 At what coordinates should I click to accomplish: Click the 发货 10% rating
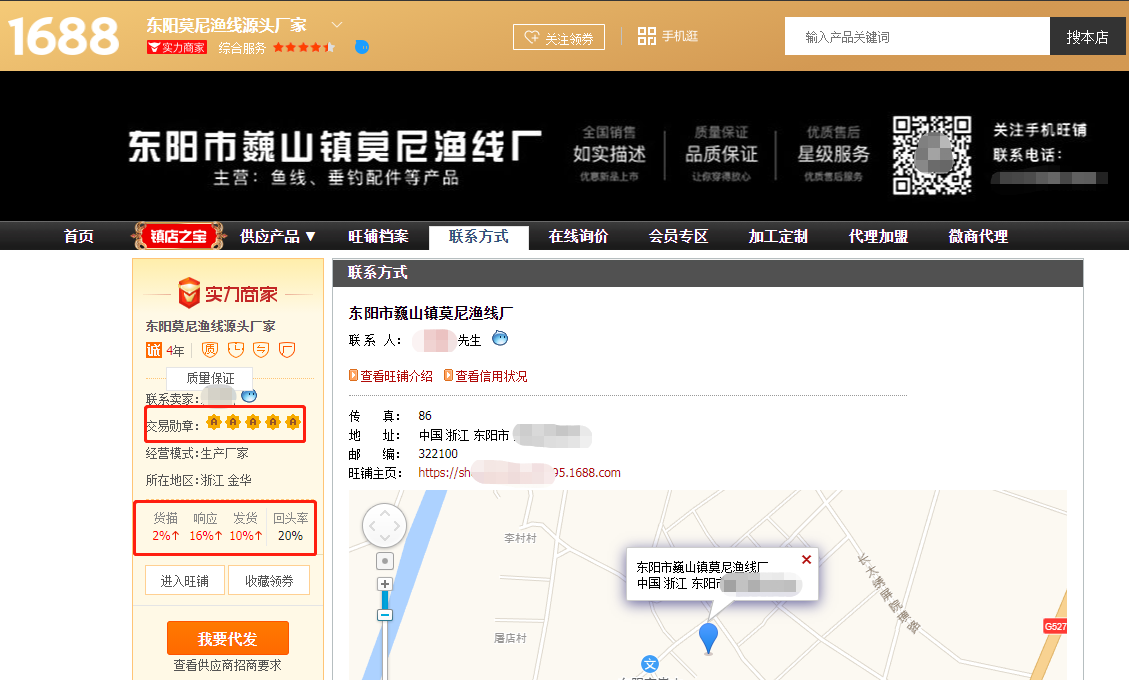(x=246, y=535)
